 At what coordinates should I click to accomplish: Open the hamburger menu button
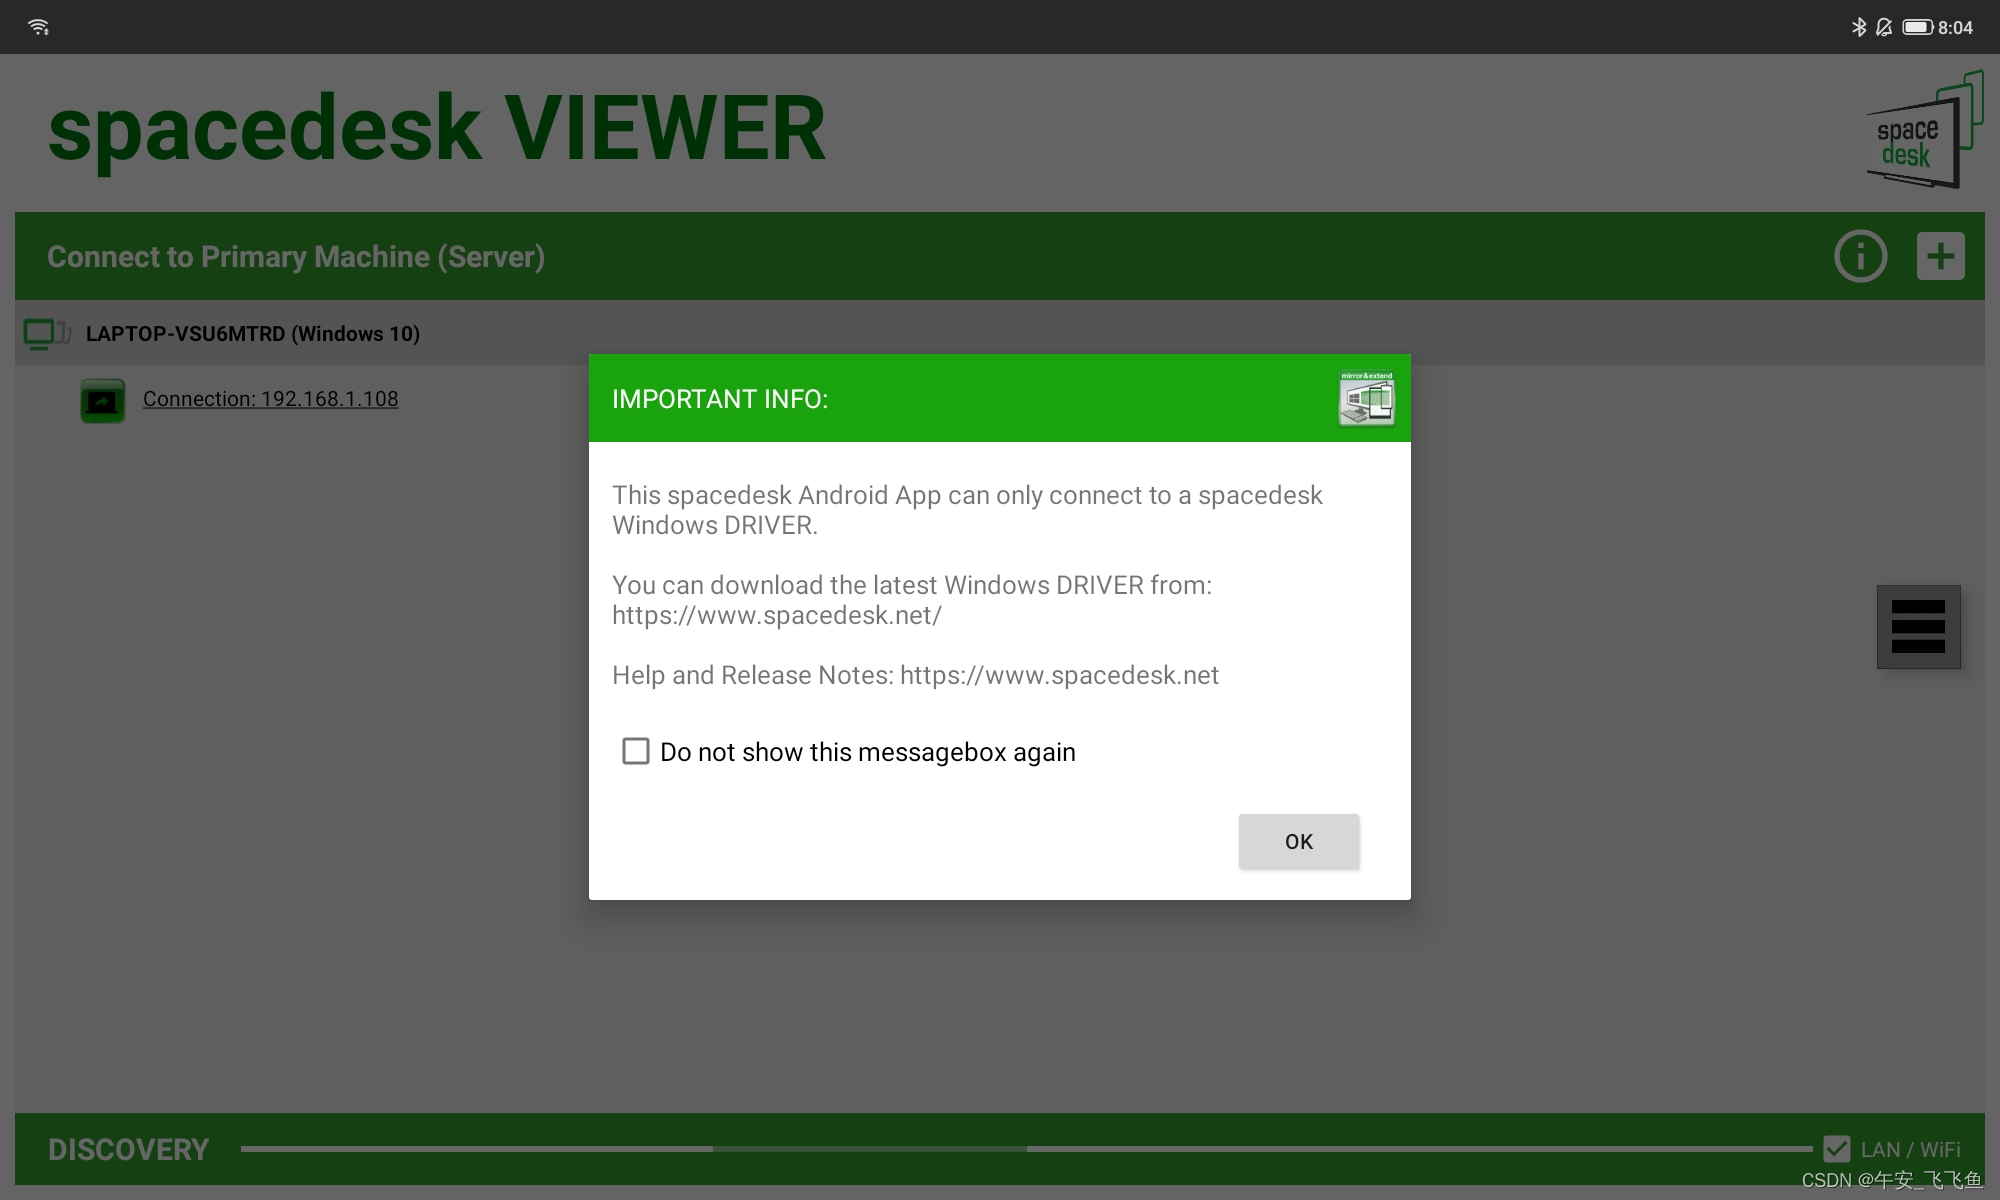point(1918,627)
